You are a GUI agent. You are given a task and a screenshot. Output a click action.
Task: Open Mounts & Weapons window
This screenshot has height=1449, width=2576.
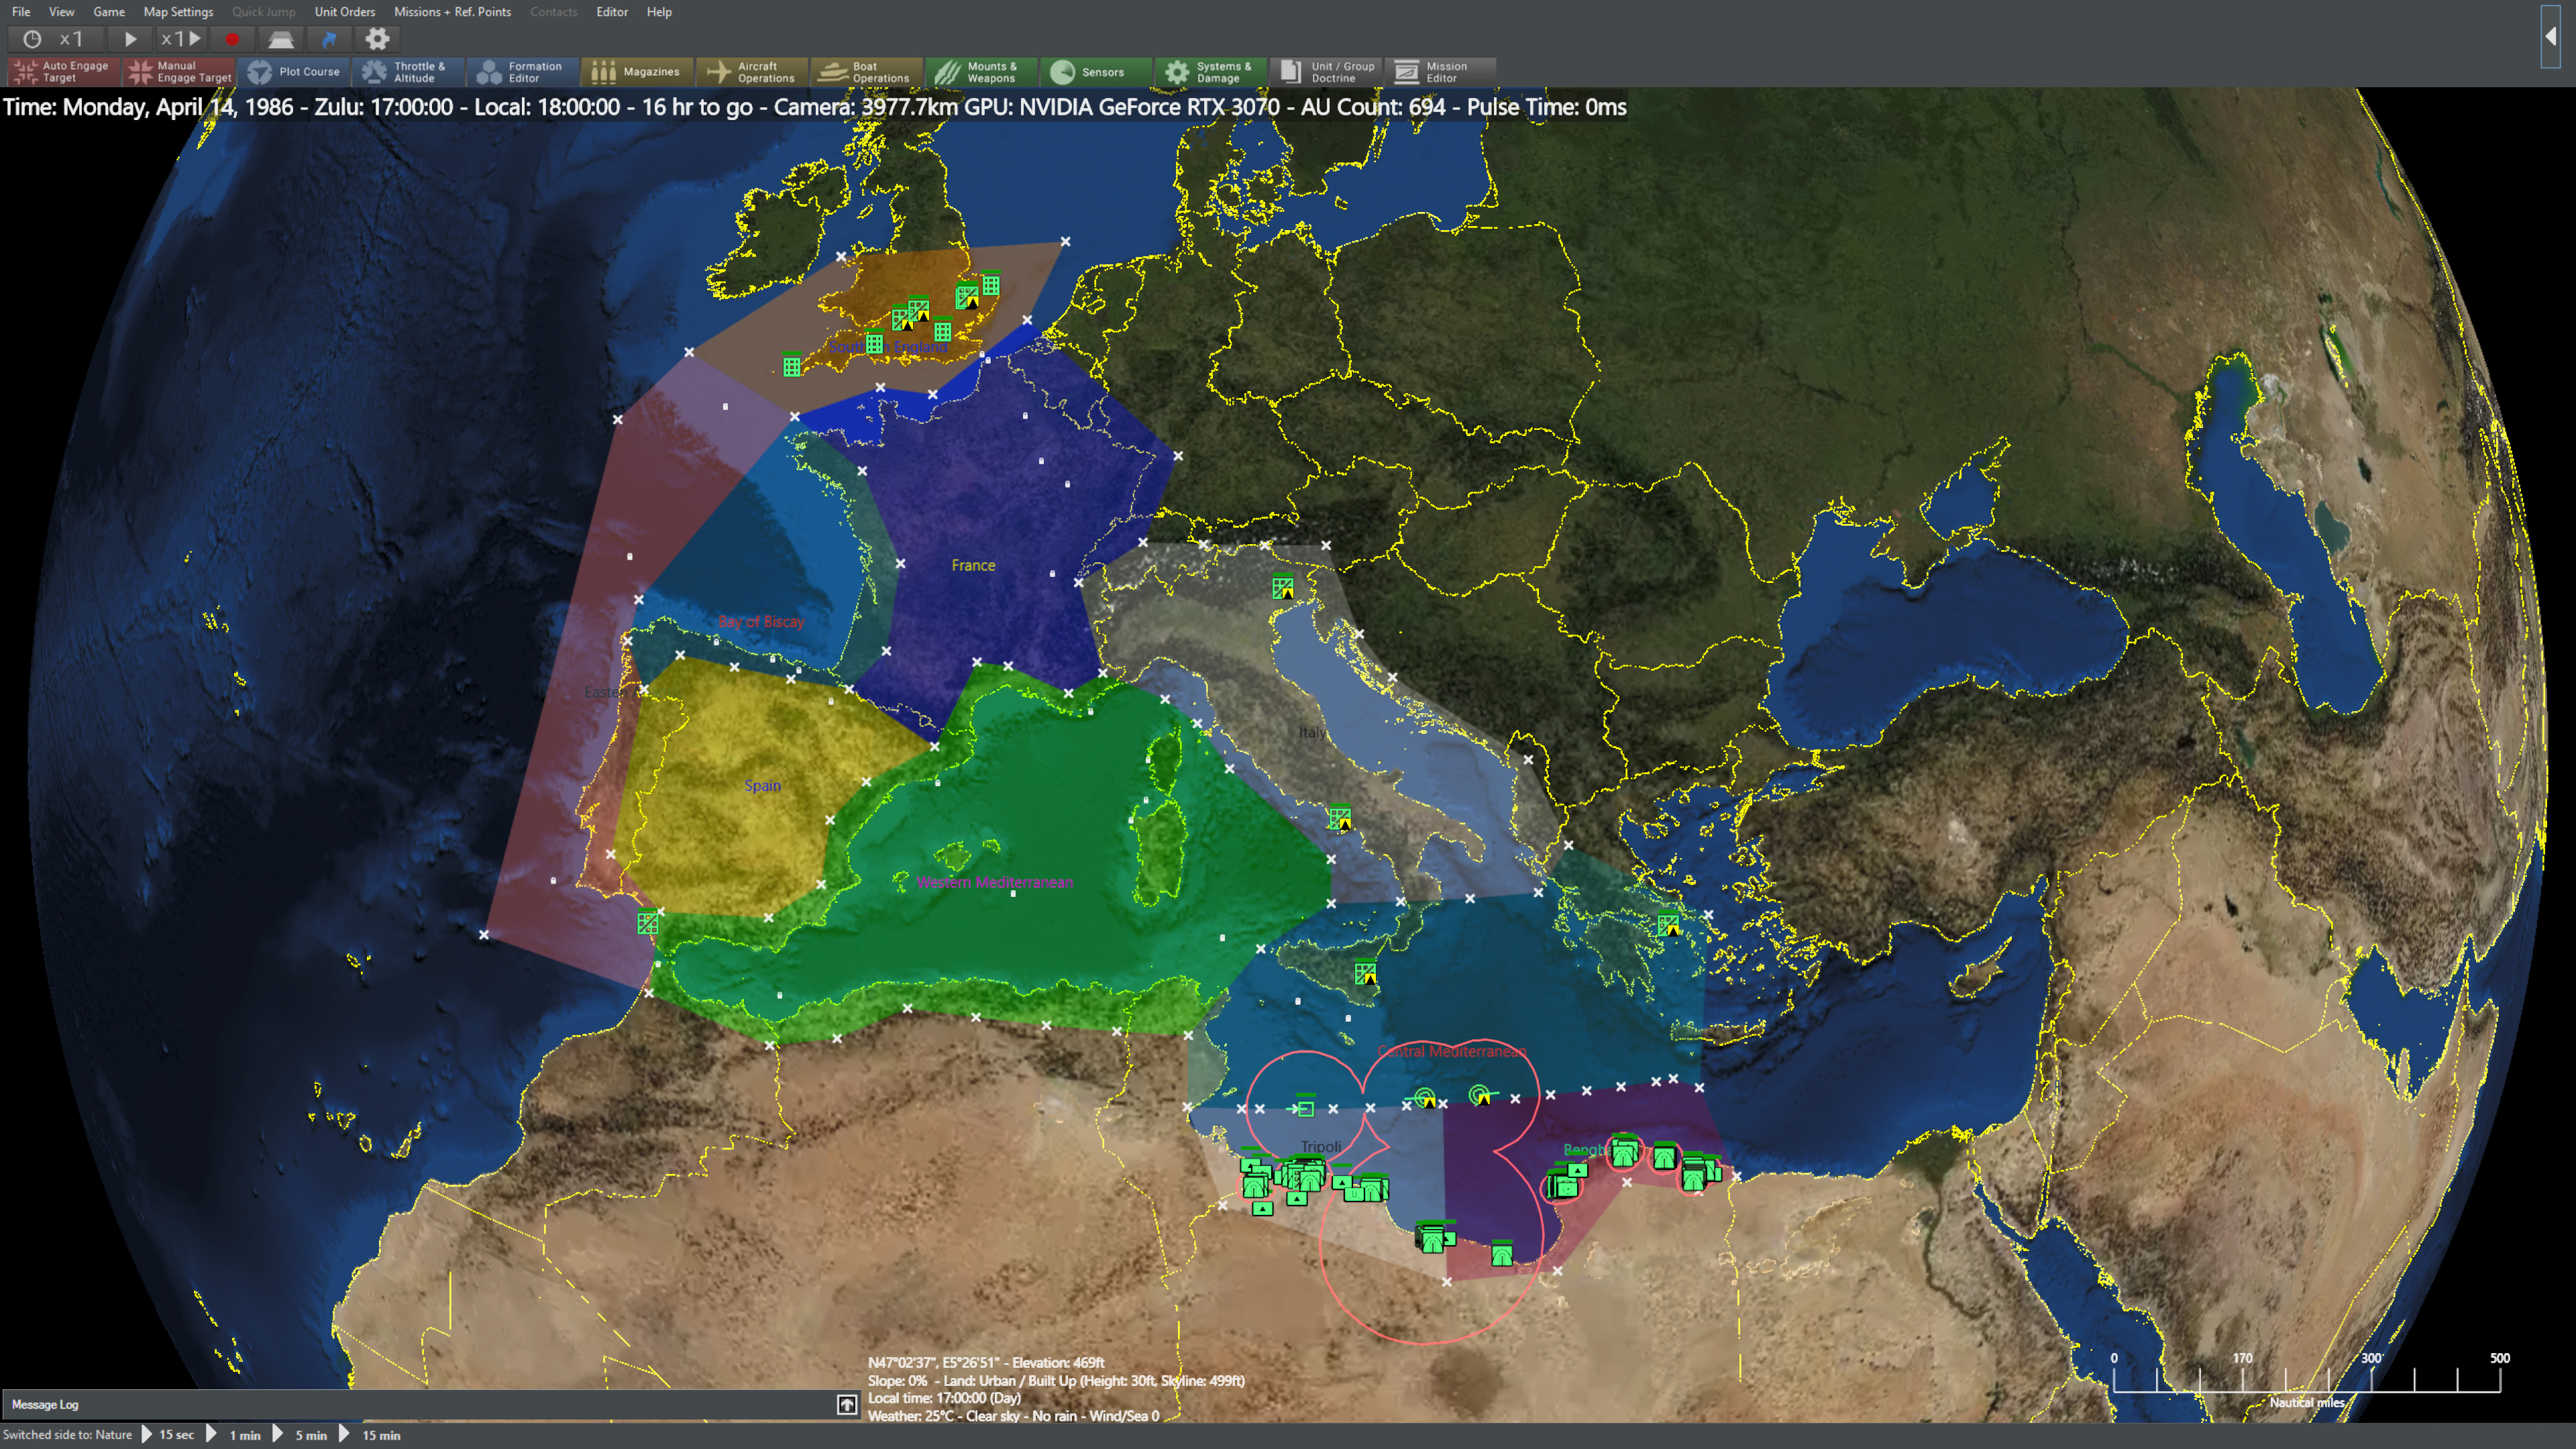click(981, 71)
